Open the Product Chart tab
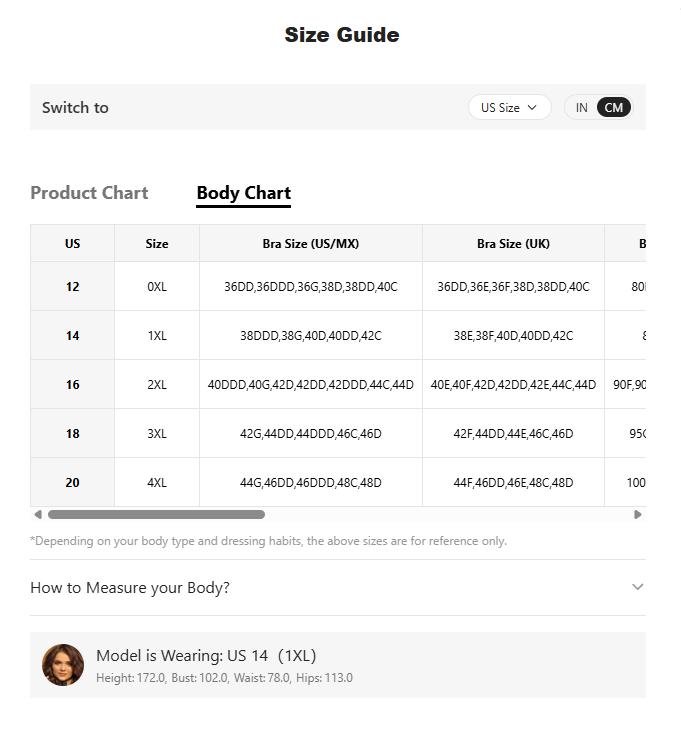The image size is (681, 736). click(89, 193)
